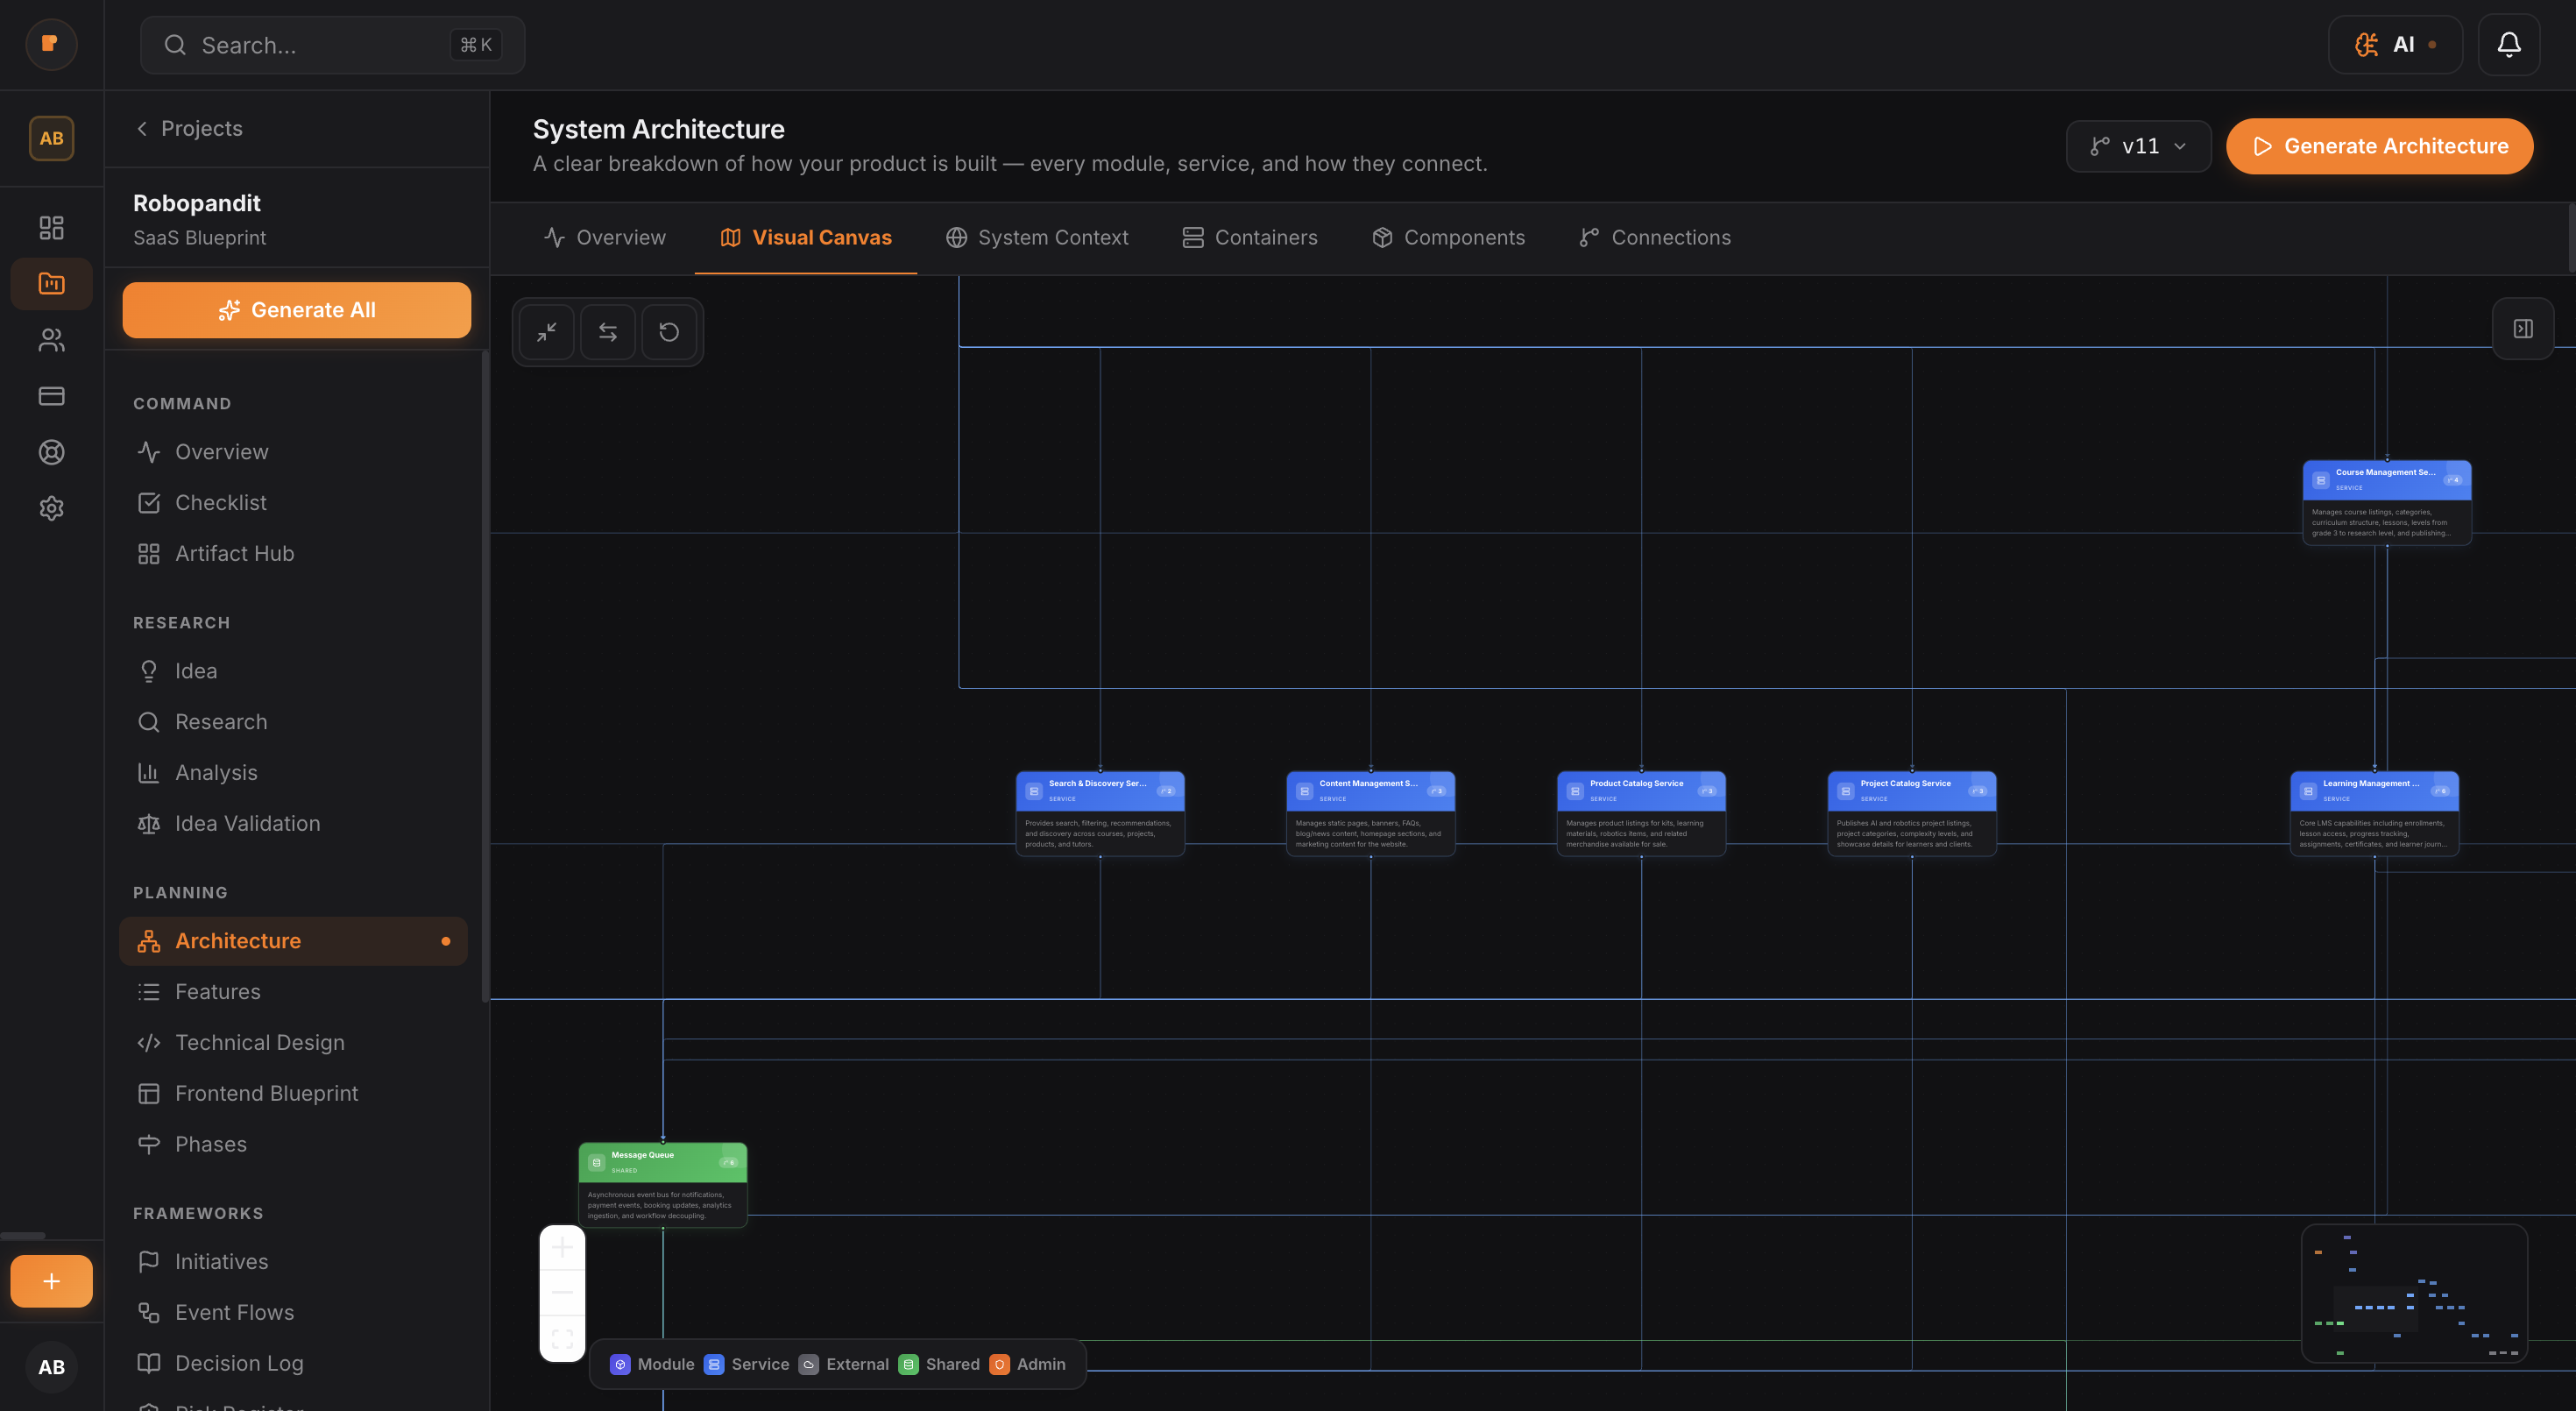This screenshot has width=2576, height=1411.
Task: Click the Help lifebuoy icon in the left rail
Action: tap(52, 452)
